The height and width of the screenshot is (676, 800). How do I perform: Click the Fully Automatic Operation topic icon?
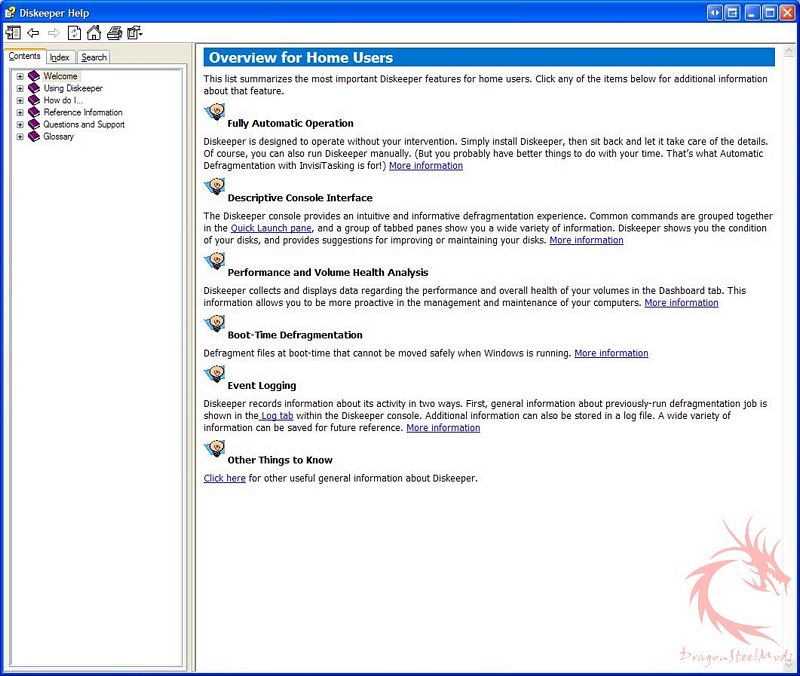214,113
